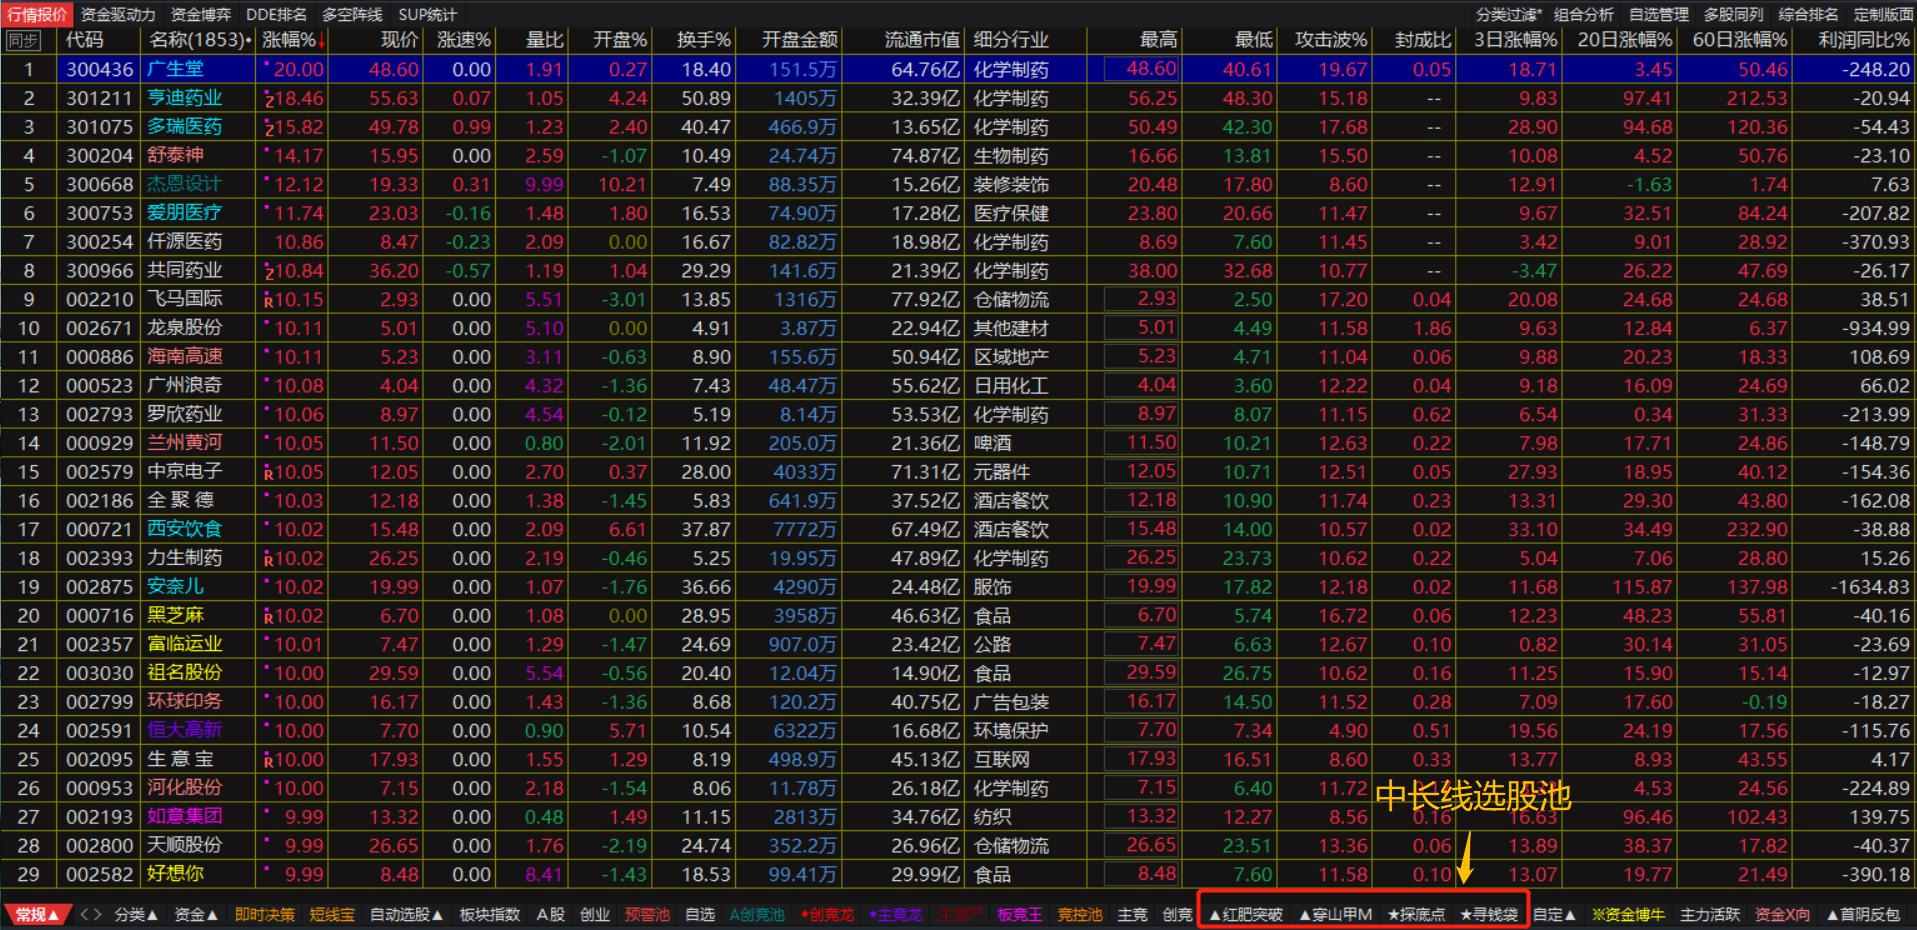Open 定制版面 in the top right
The height and width of the screenshot is (930, 1917).
[1884, 14]
